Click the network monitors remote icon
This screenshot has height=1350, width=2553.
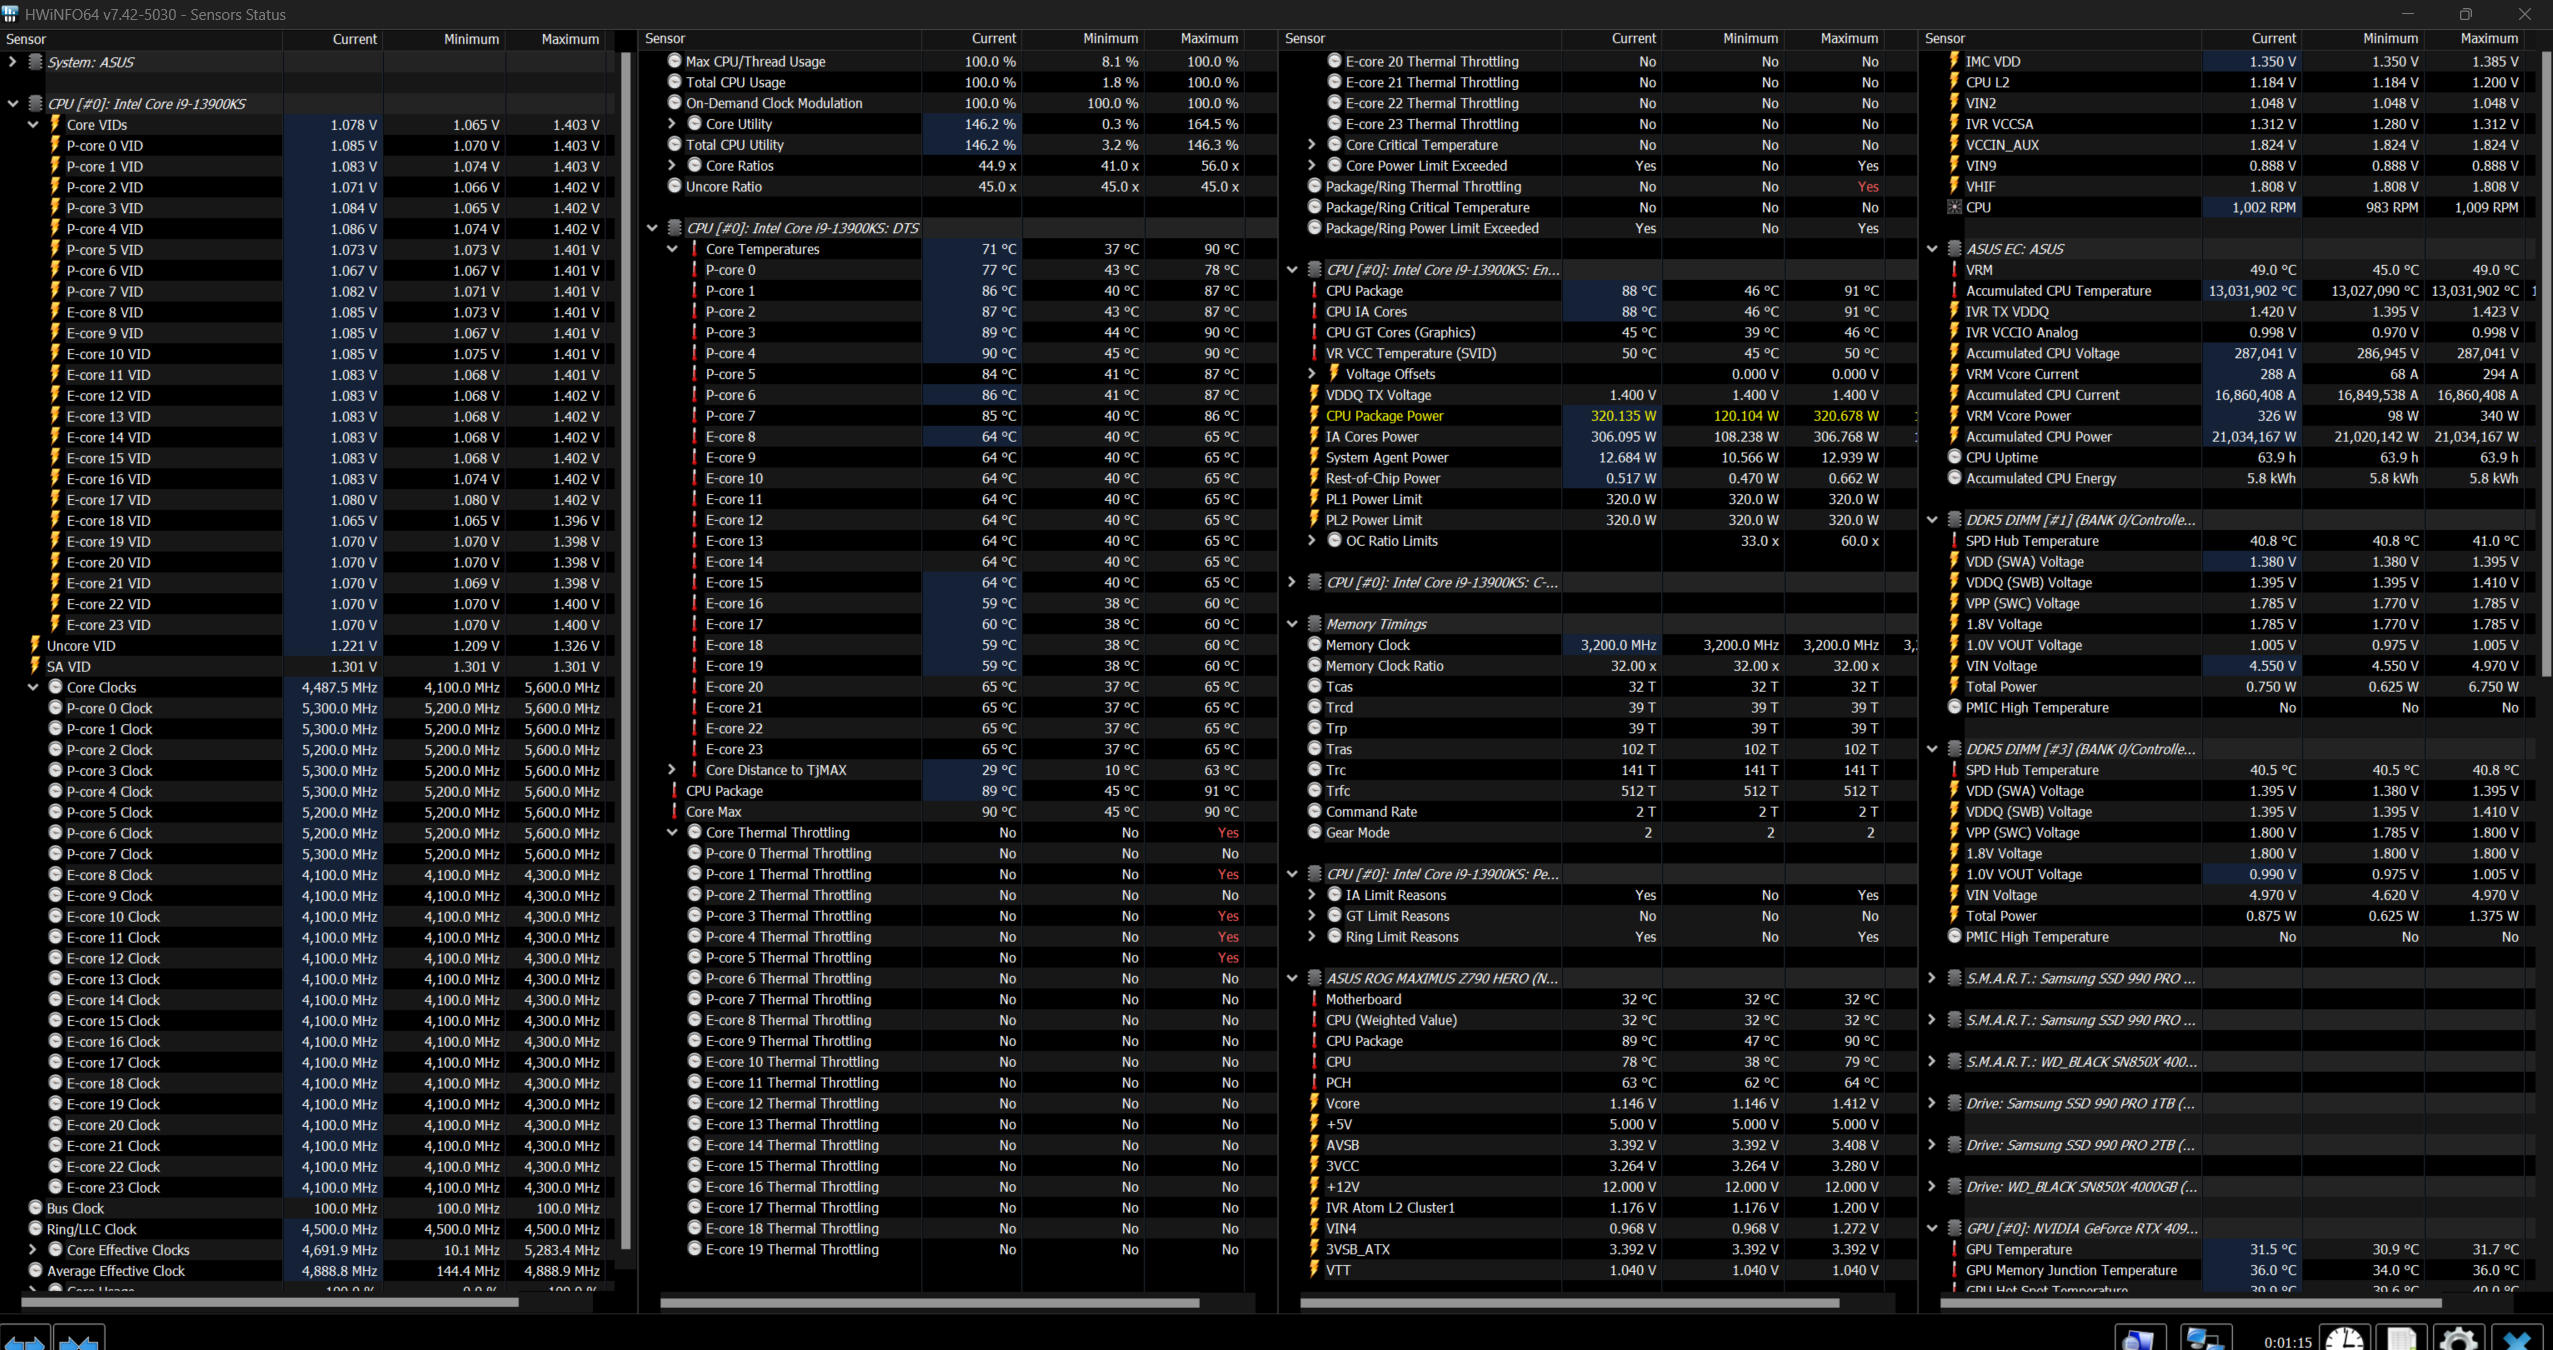pos(2204,1338)
